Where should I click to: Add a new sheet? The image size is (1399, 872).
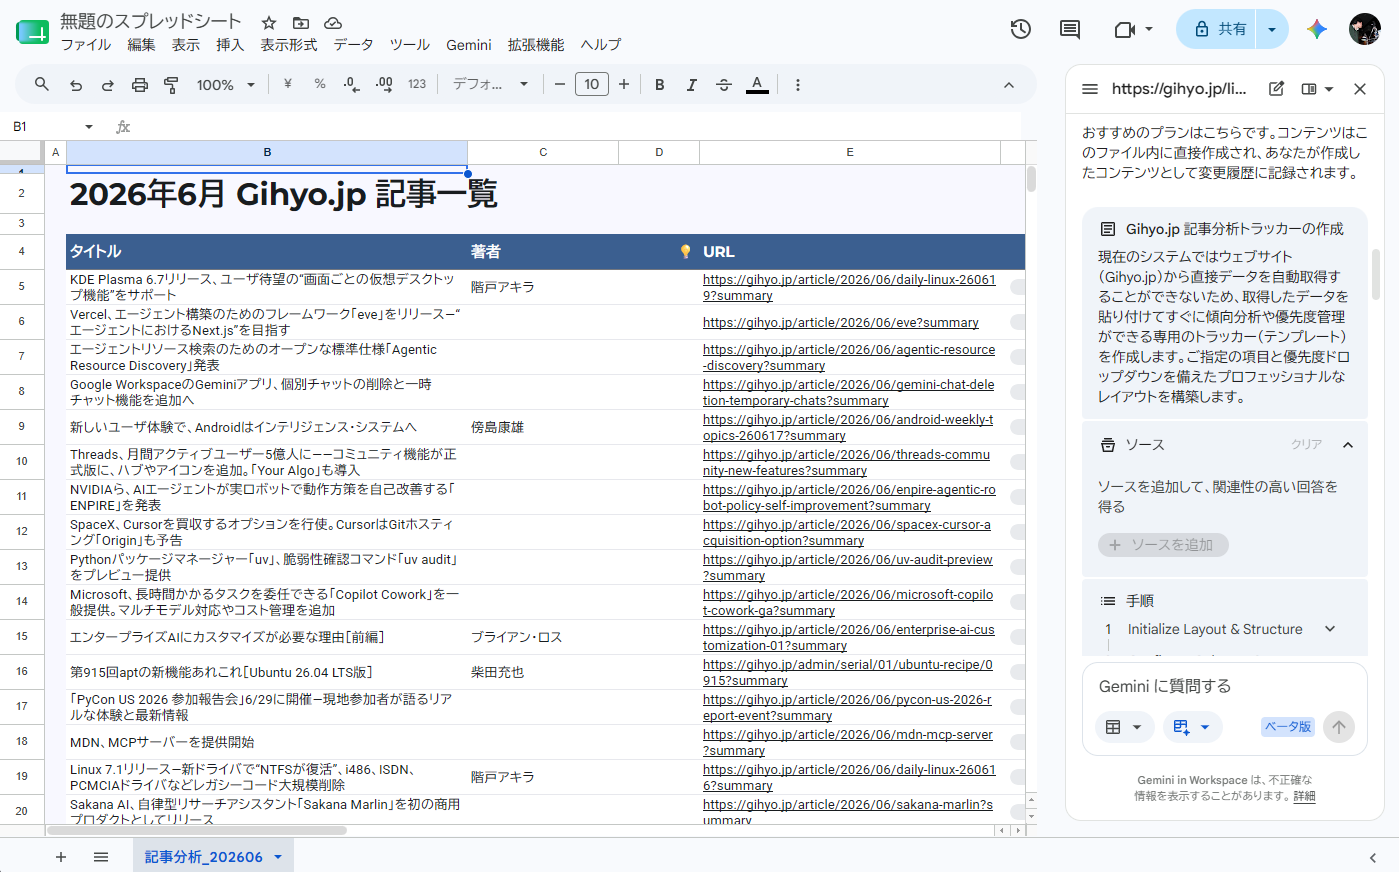click(61, 857)
